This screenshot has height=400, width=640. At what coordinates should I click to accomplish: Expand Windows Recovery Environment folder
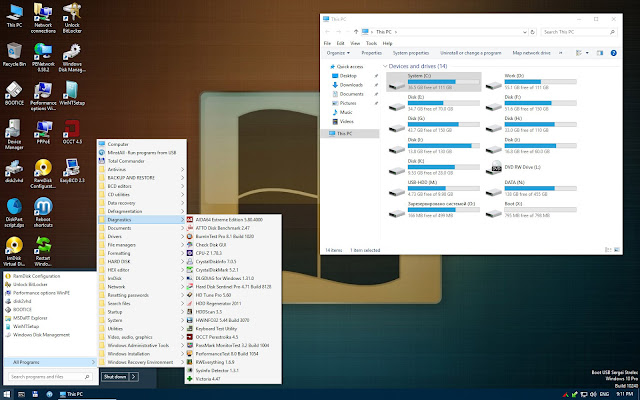142,362
